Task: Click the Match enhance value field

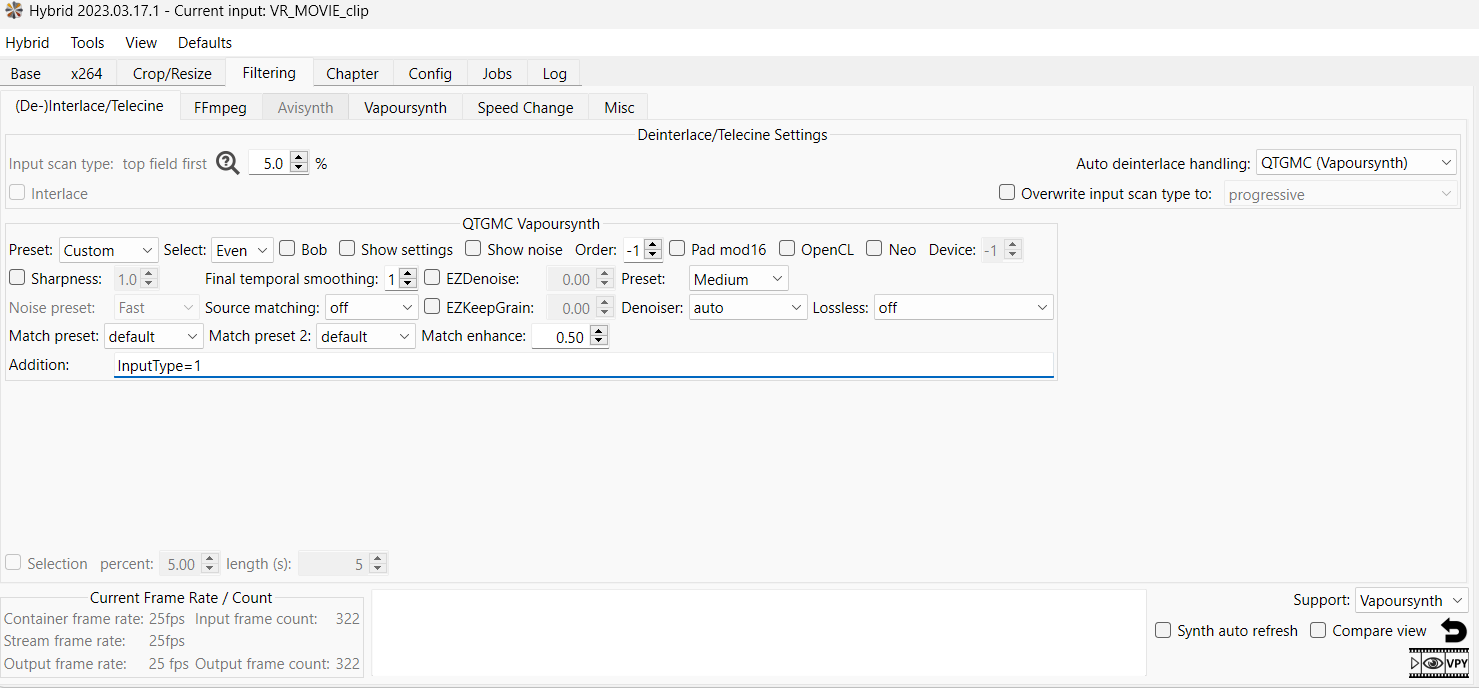Action: pyautogui.click(x=561, y=337)
